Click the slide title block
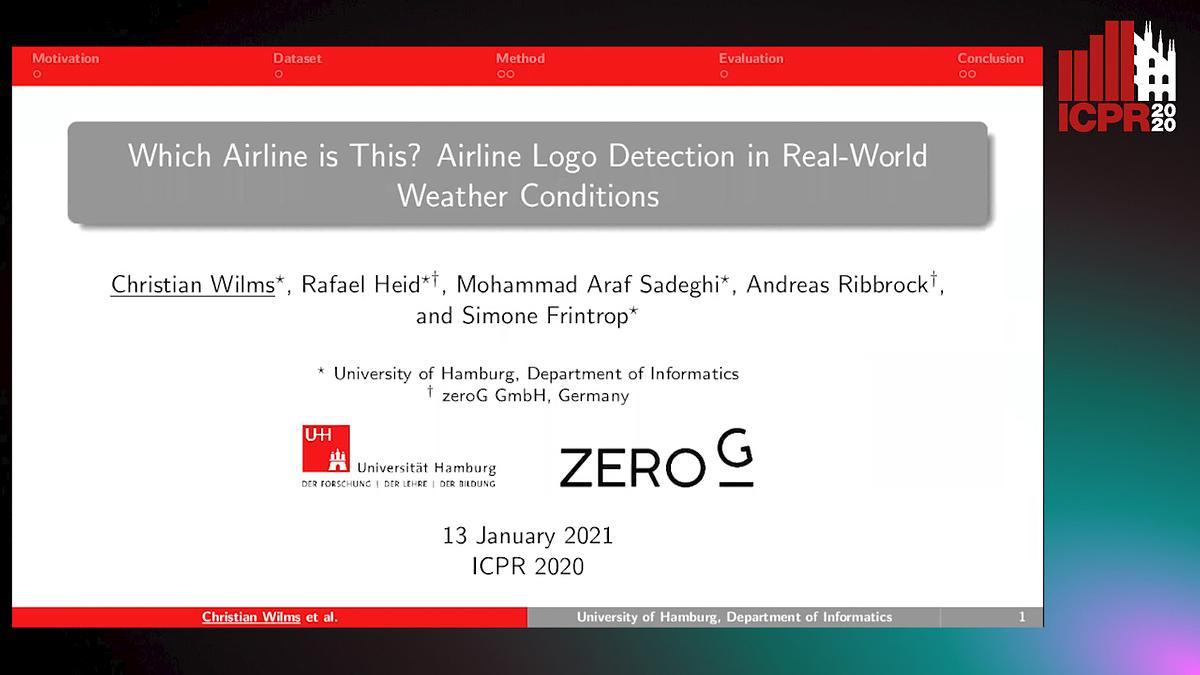Image resolution: width=1200 pixels, height=675 pixels. point(527,172)
